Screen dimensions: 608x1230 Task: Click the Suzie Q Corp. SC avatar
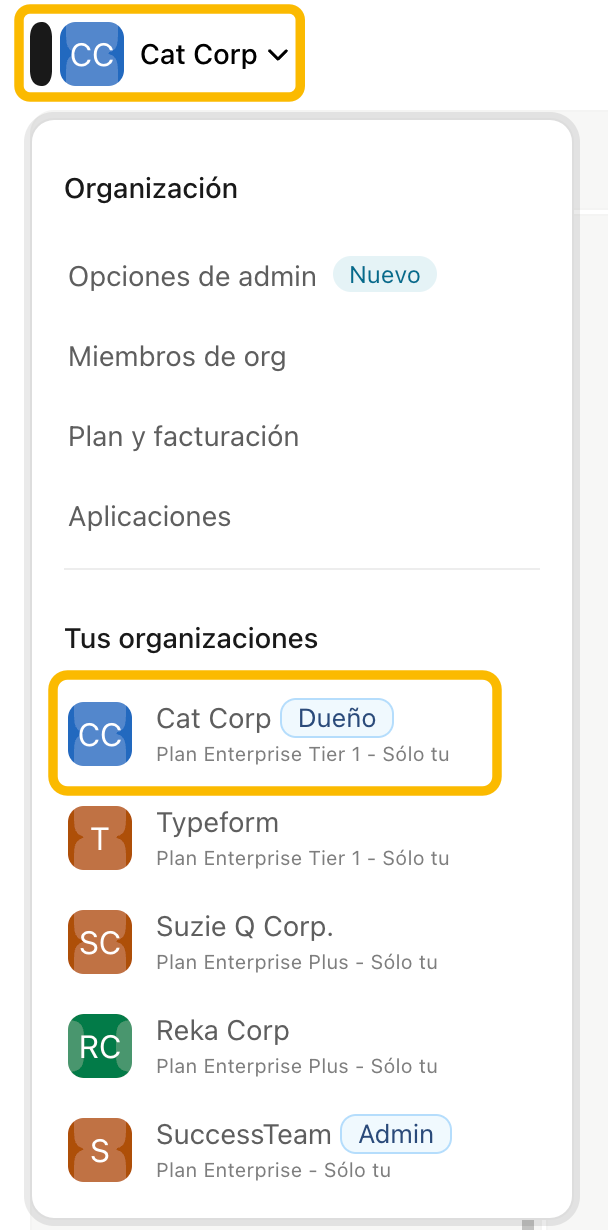click(100, 942)
